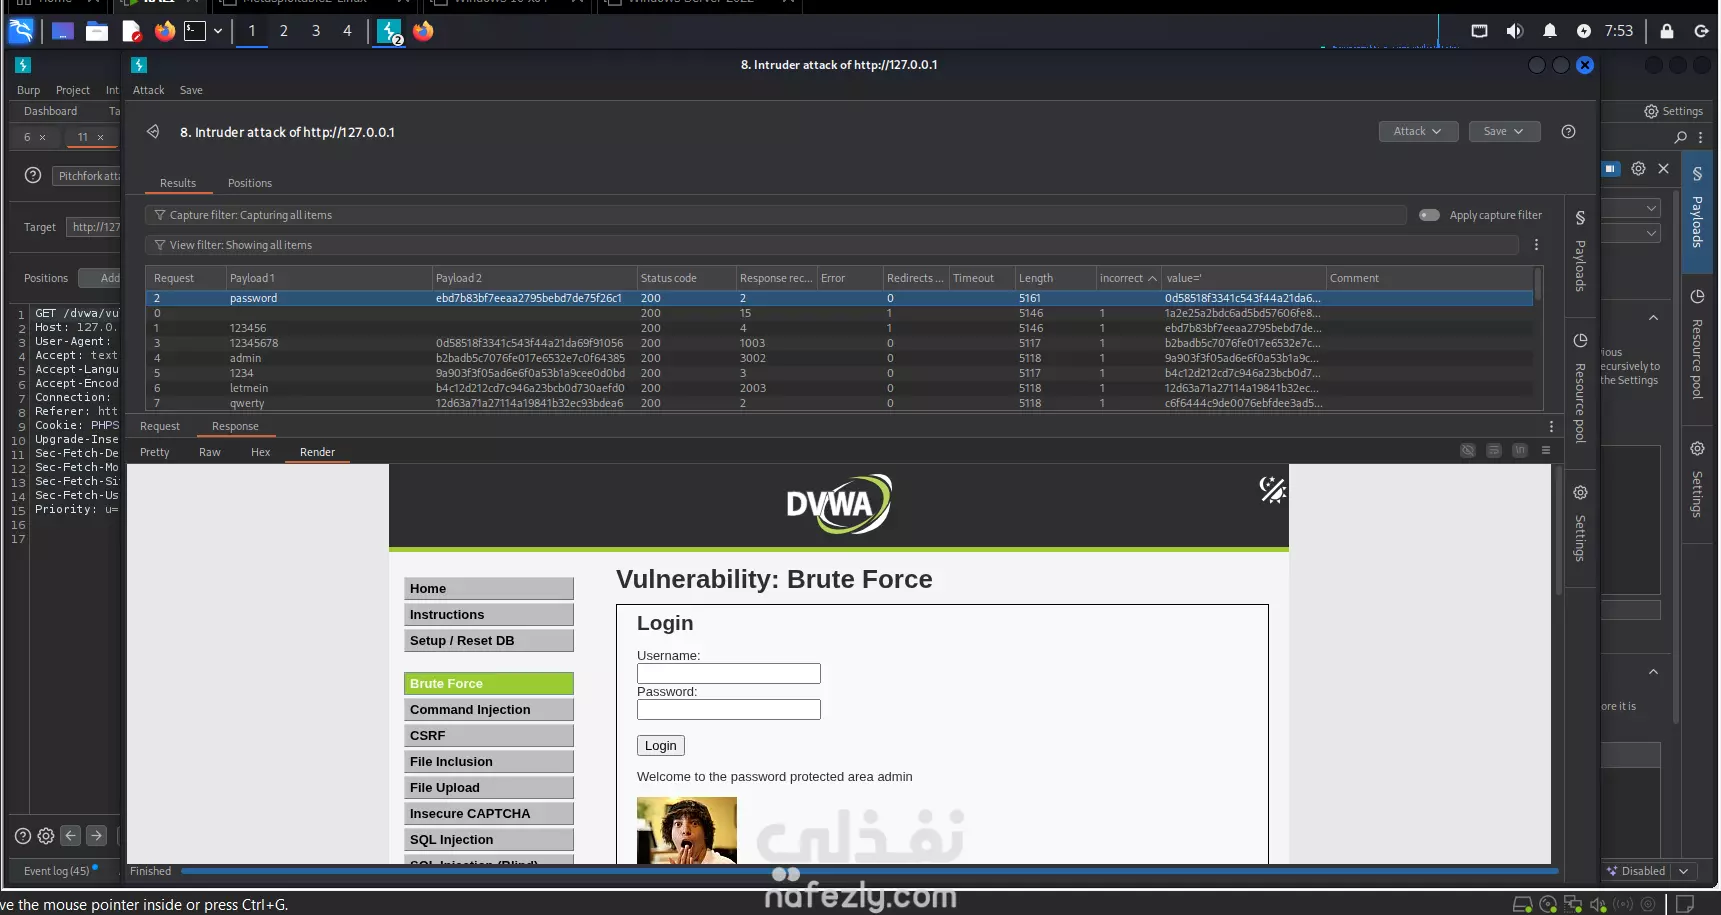The image size is (1721, 915).
Task: Open the help icon next to Save button
Action: pos(1568,132)
